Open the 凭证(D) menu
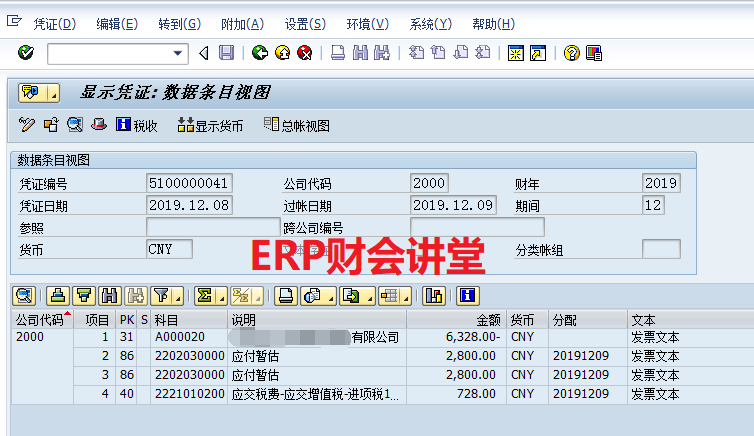 click(54, 24)
